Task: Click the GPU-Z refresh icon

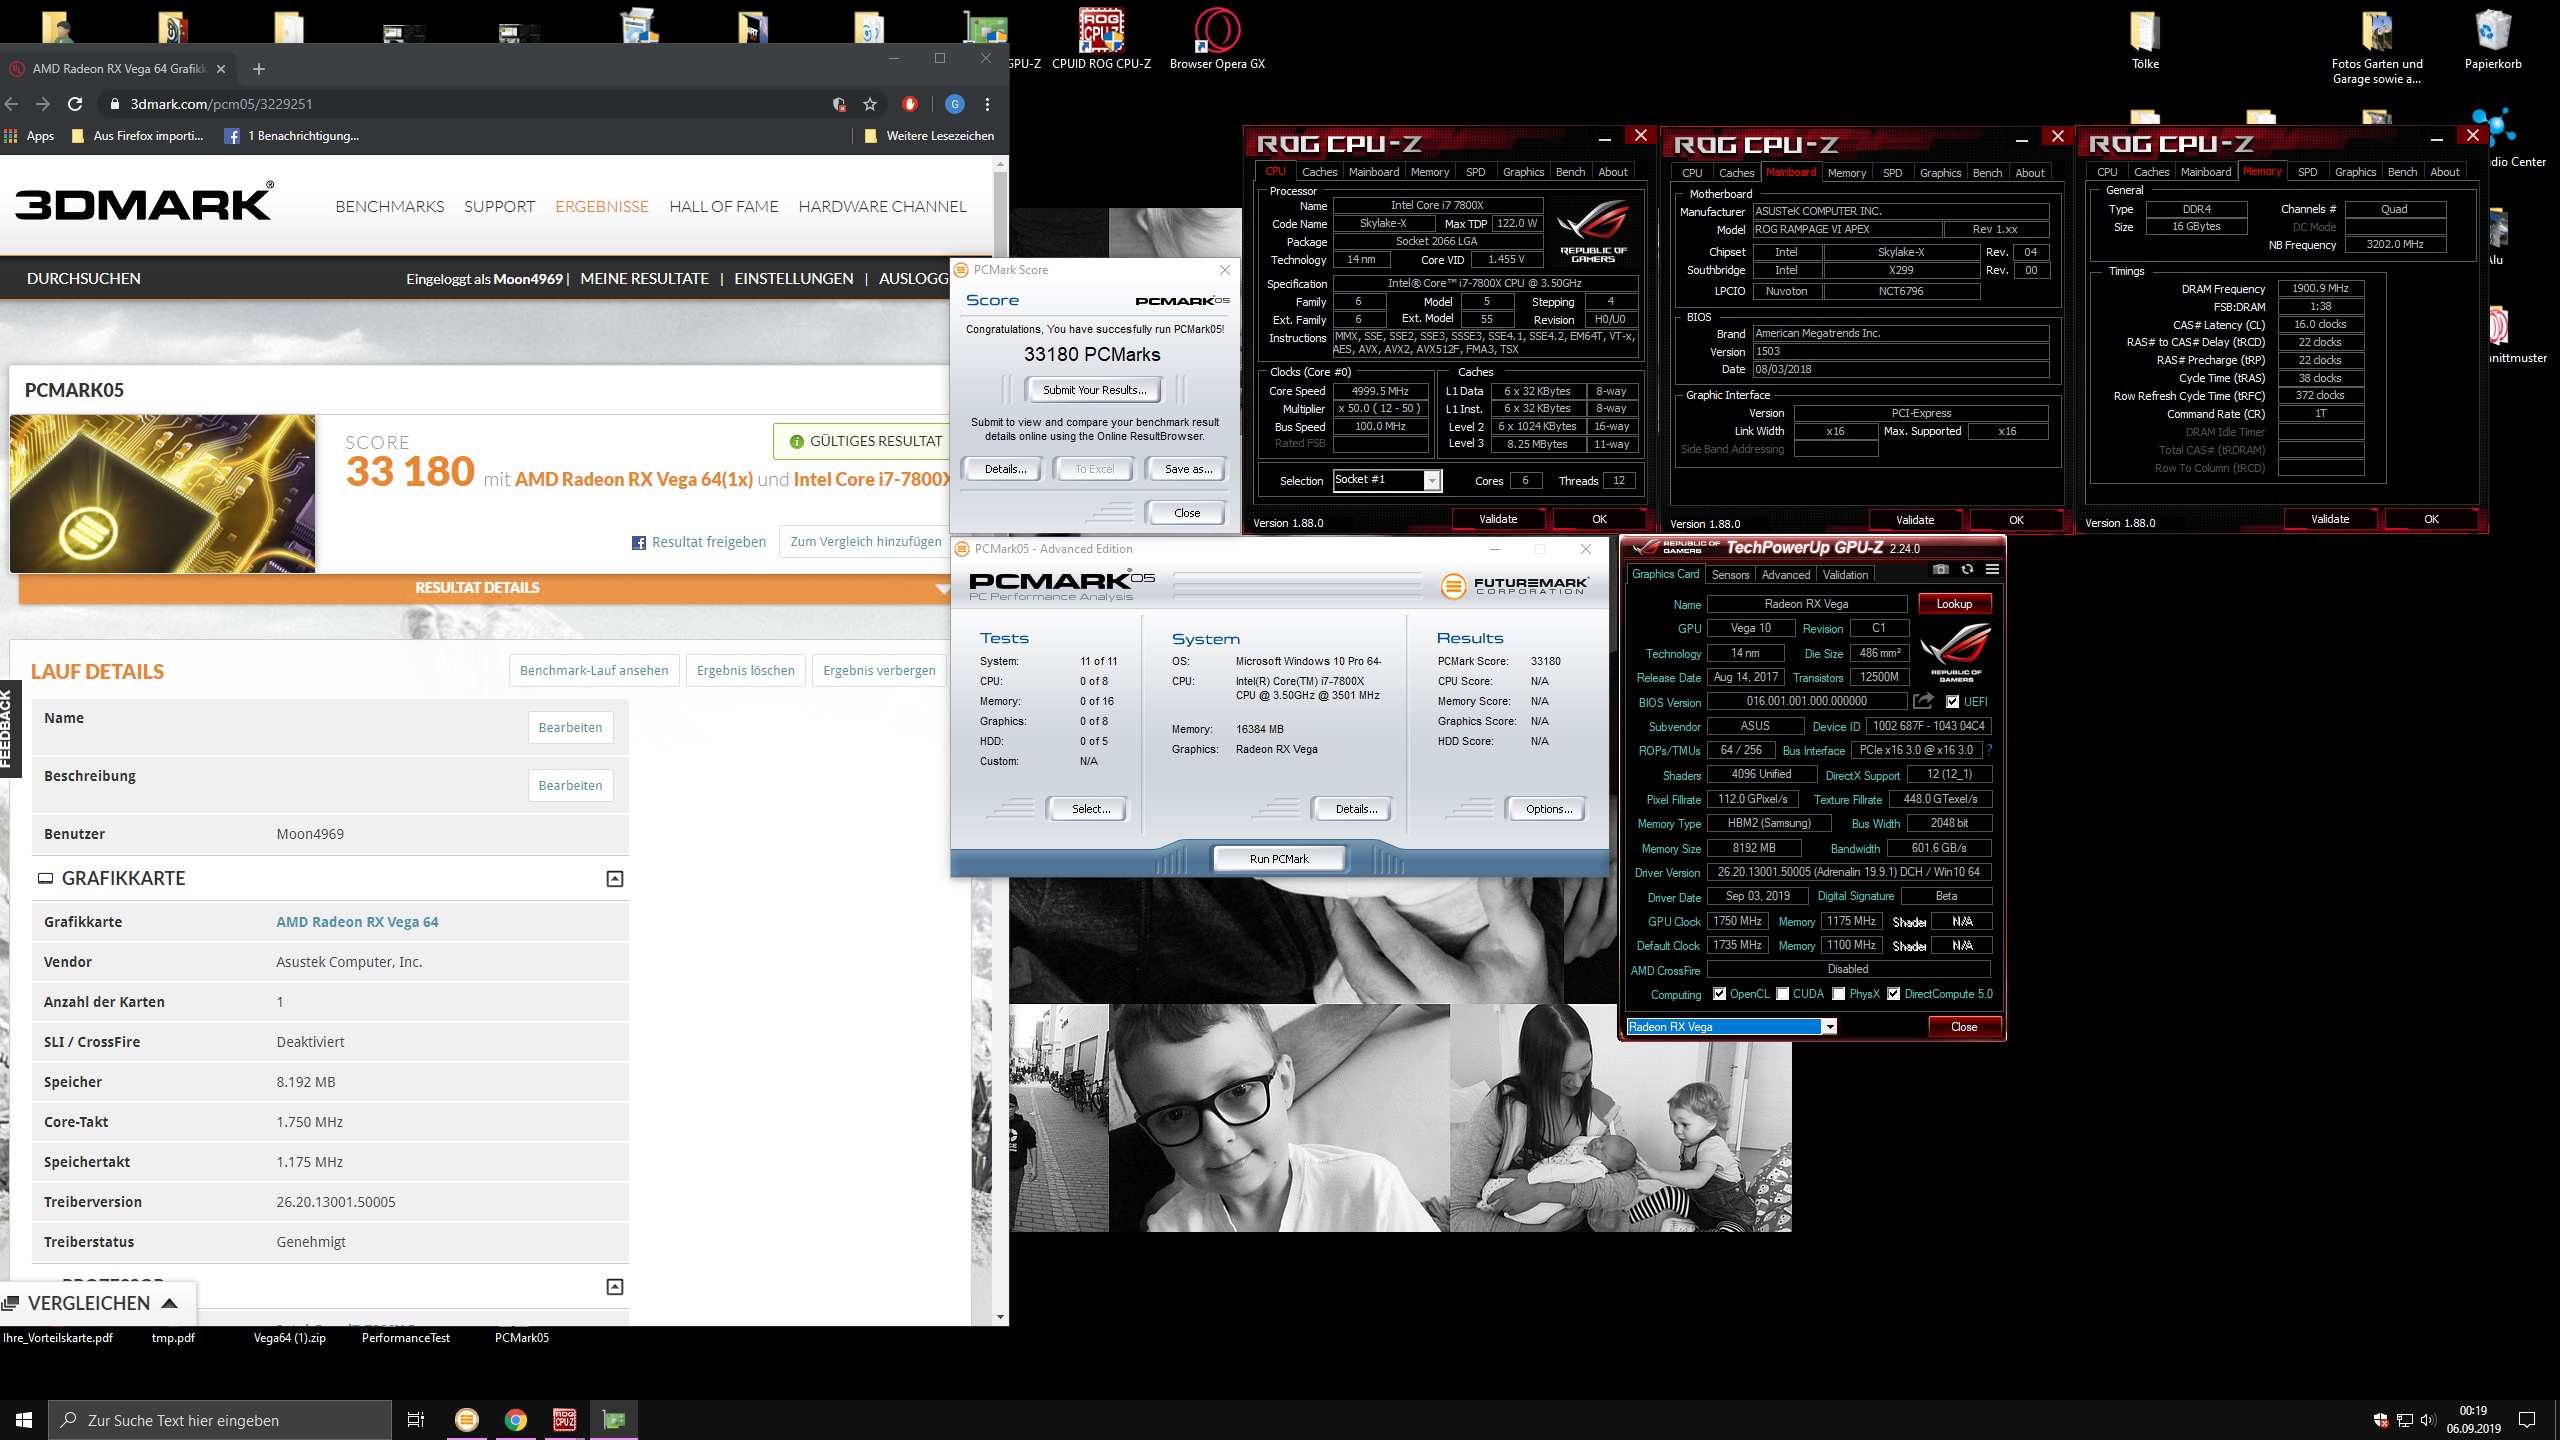Action: point(1967,570)
